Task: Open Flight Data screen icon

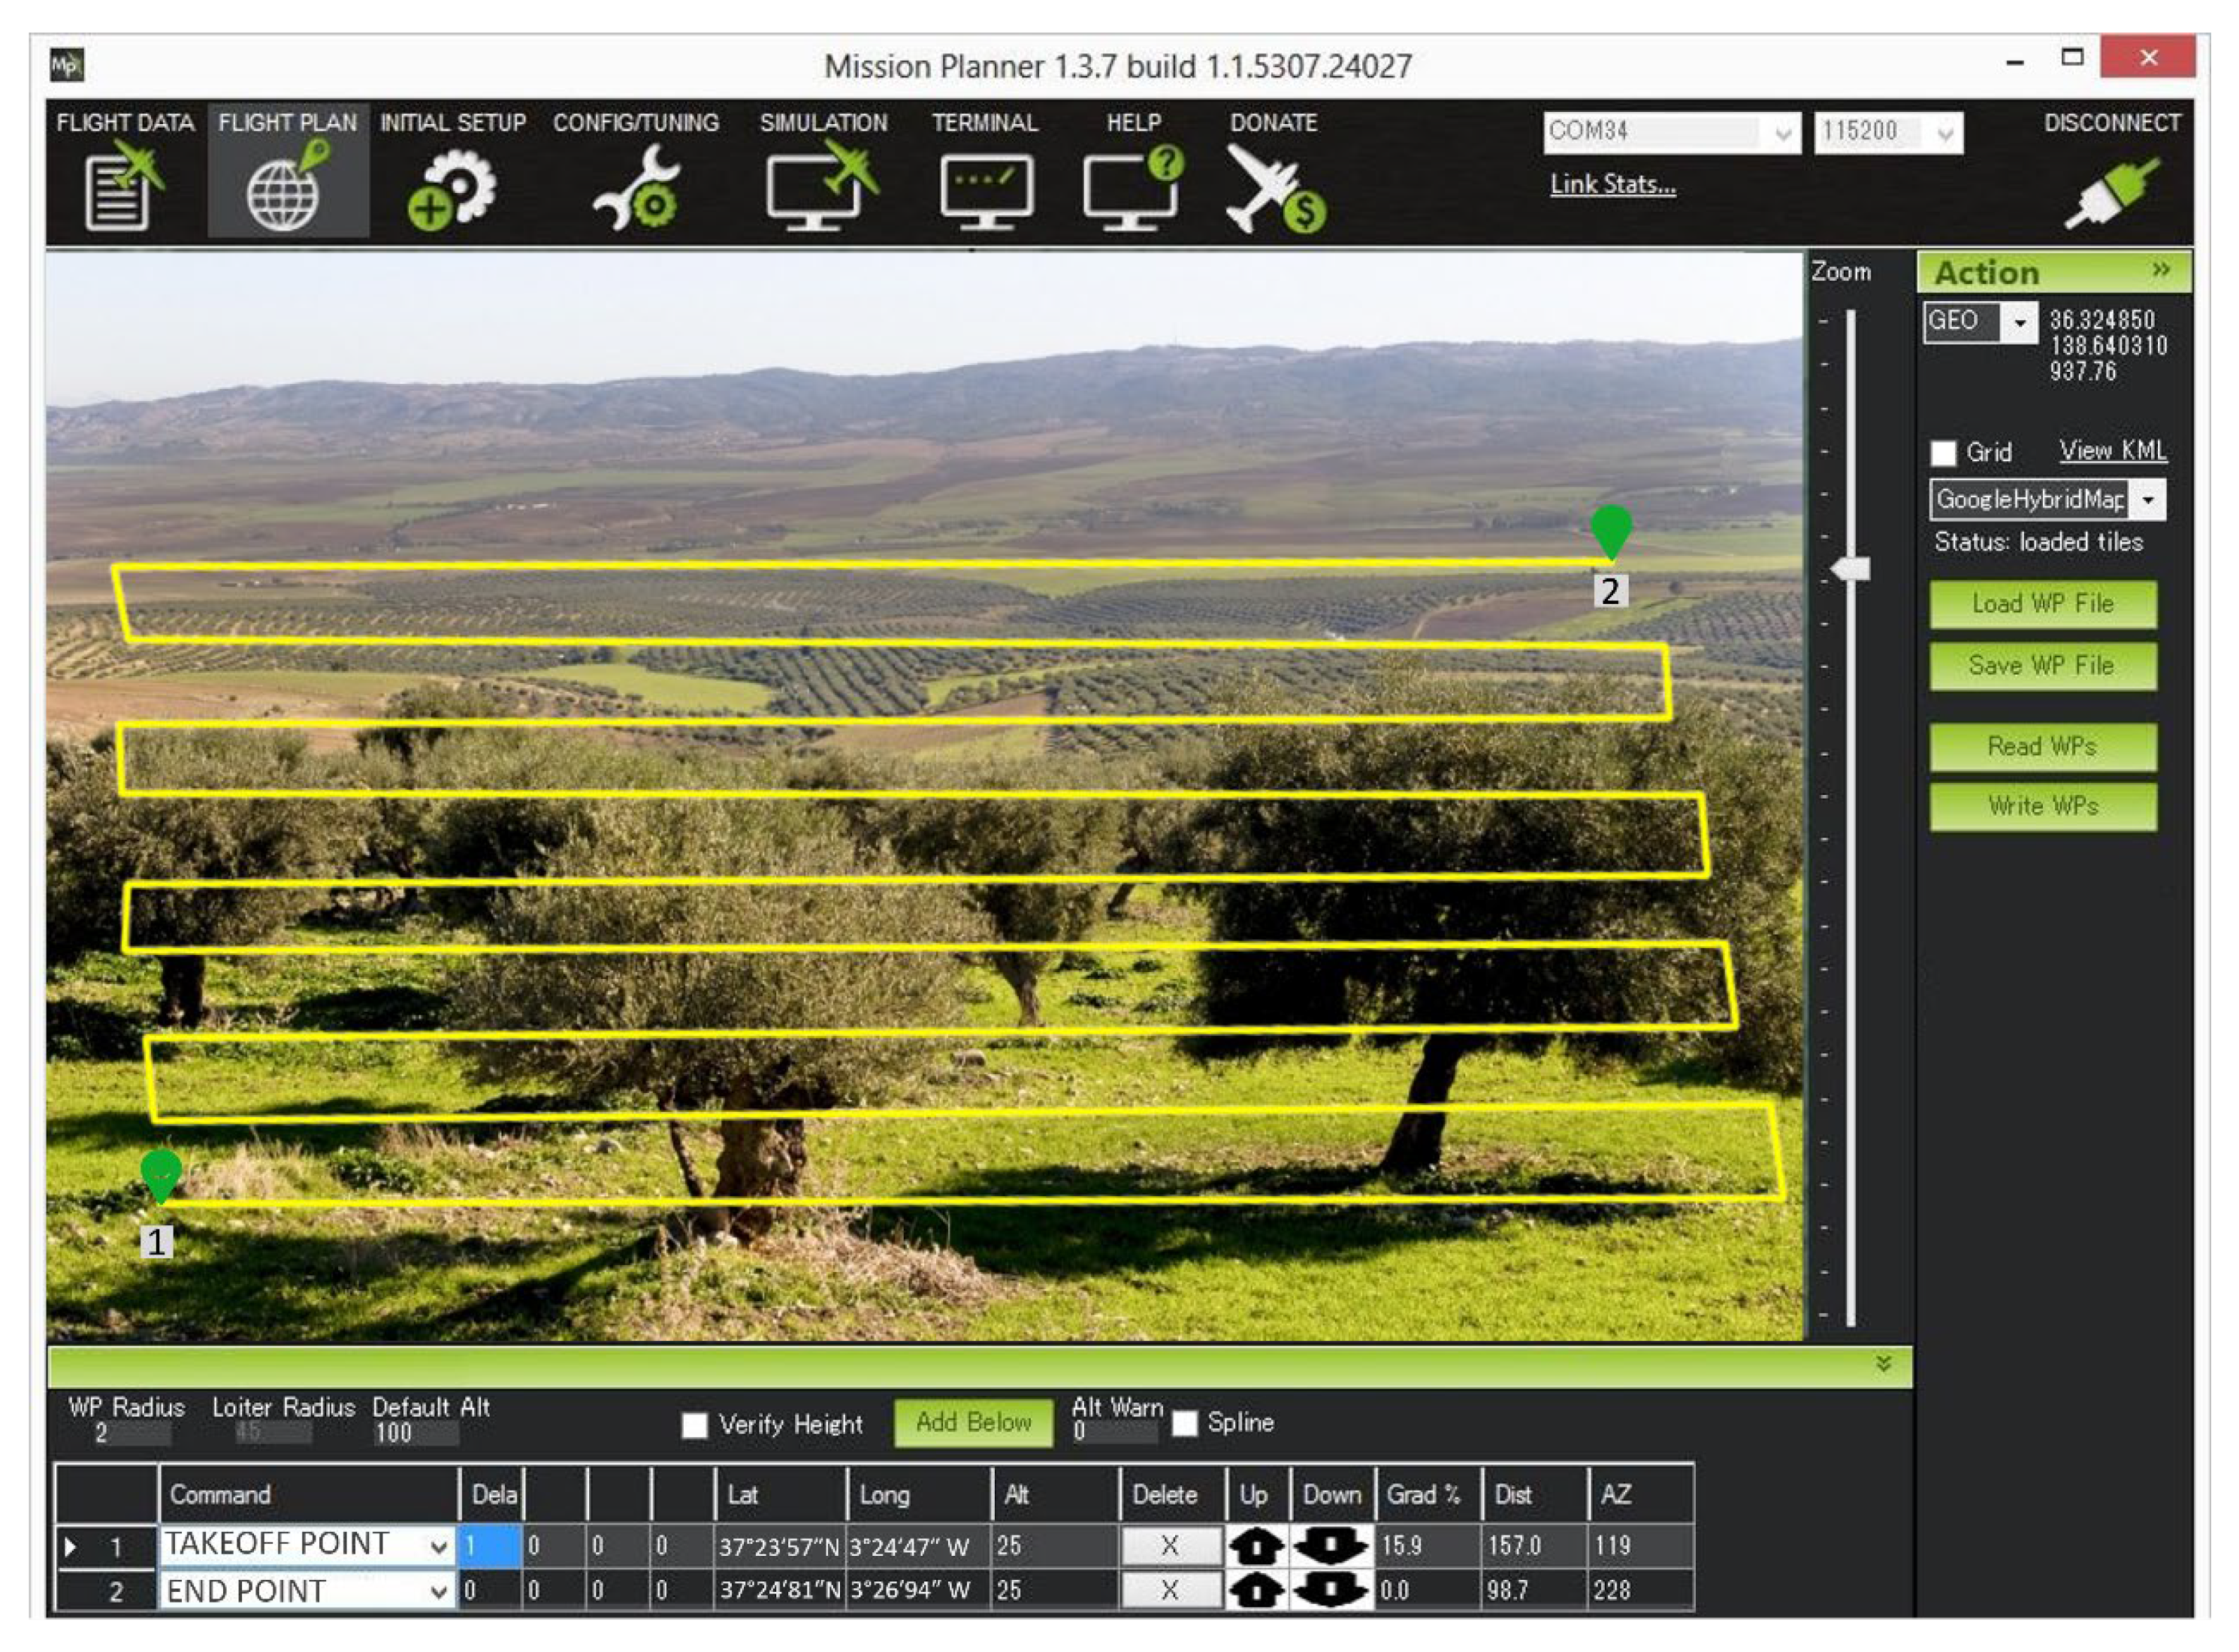Action: coord(123,187)
